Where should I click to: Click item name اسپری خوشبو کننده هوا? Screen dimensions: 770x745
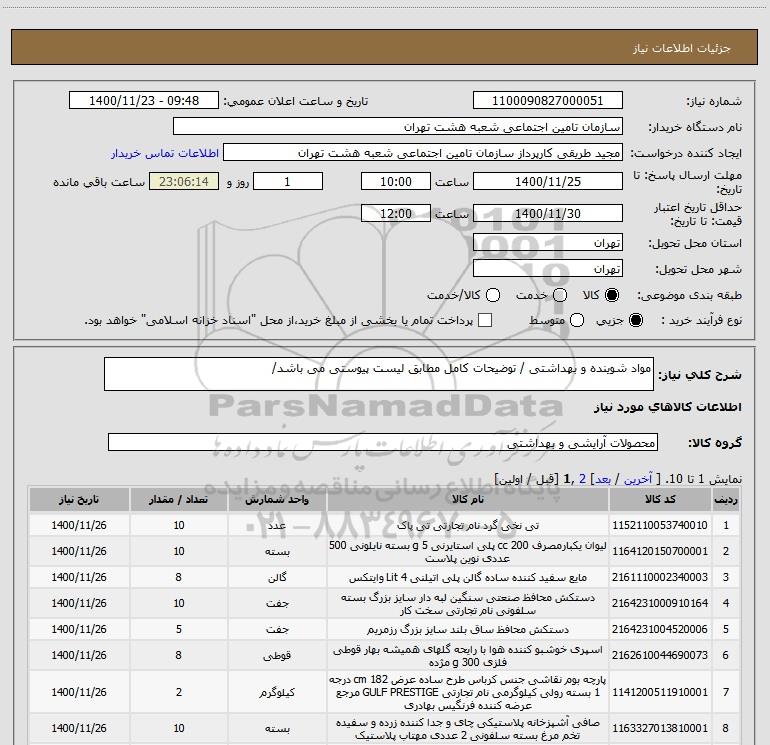[468, 656]
